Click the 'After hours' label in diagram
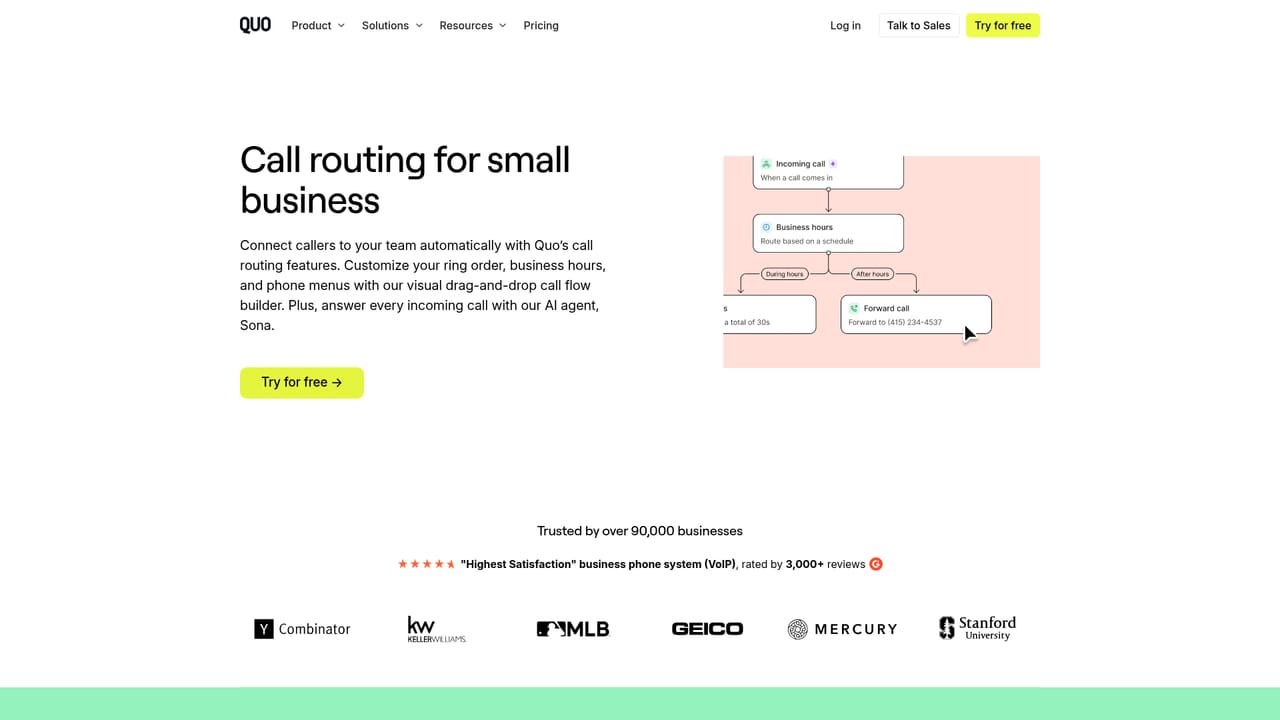 click(872, 274)
